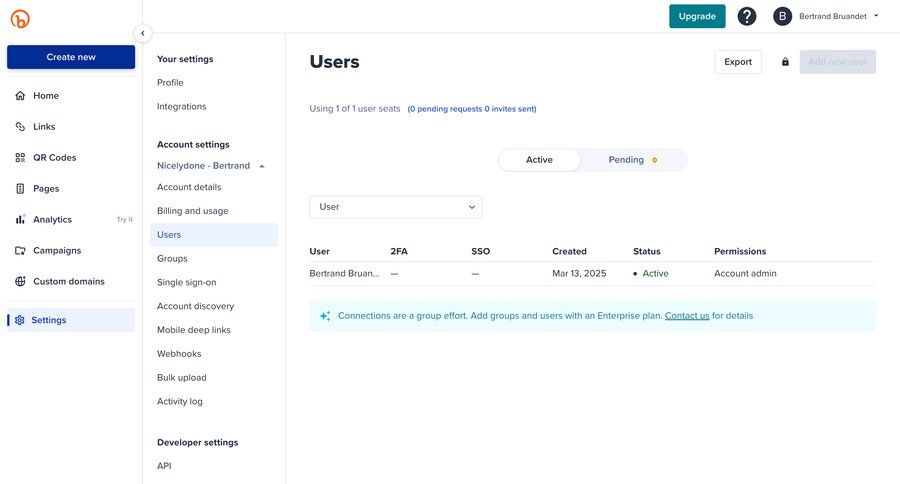View the Activity log
The image size is (900, 484).
click(x=180, y=401)
